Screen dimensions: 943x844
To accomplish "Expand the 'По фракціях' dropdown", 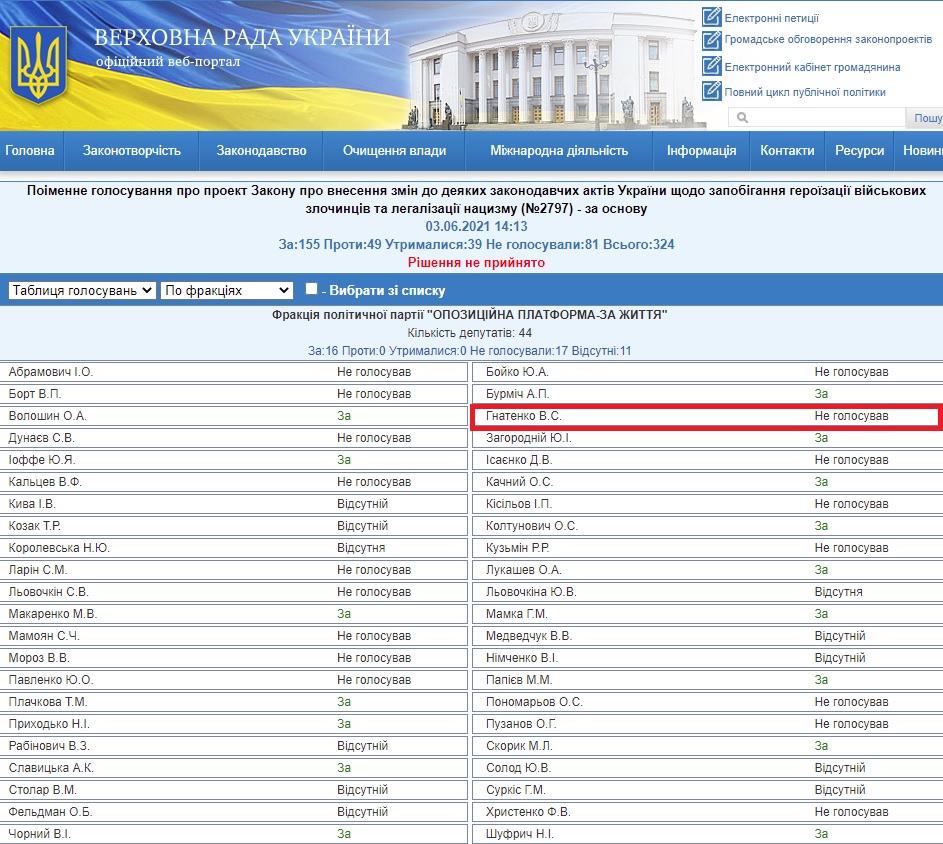I will click(226, 290).
